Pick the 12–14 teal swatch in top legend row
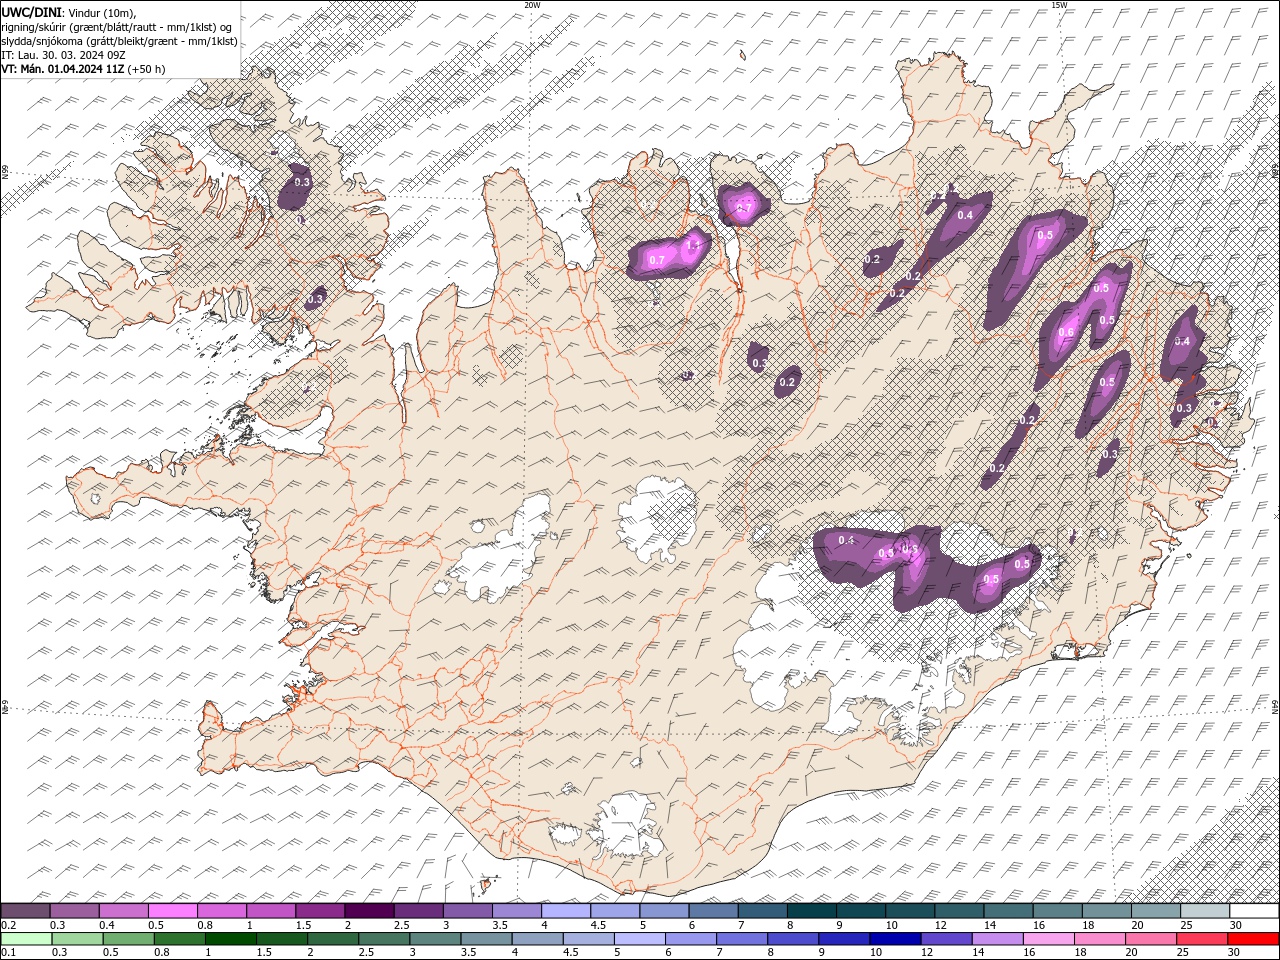The width and height of the screenshot is (1280, 960). tap(959, 911)
